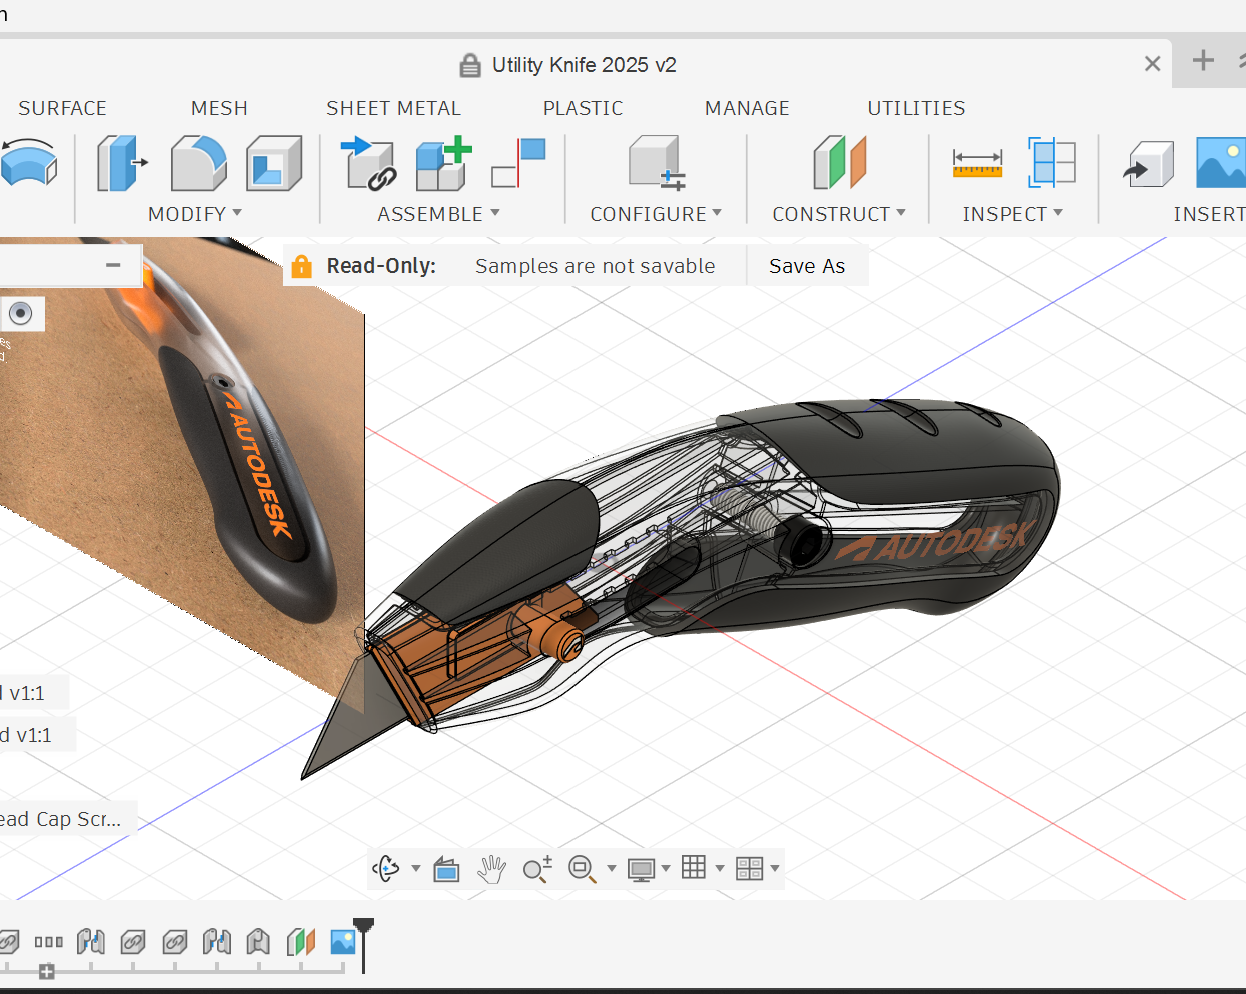
Task: Open the Orbit type dropdown arrow
Action: (x=416, y=869)
